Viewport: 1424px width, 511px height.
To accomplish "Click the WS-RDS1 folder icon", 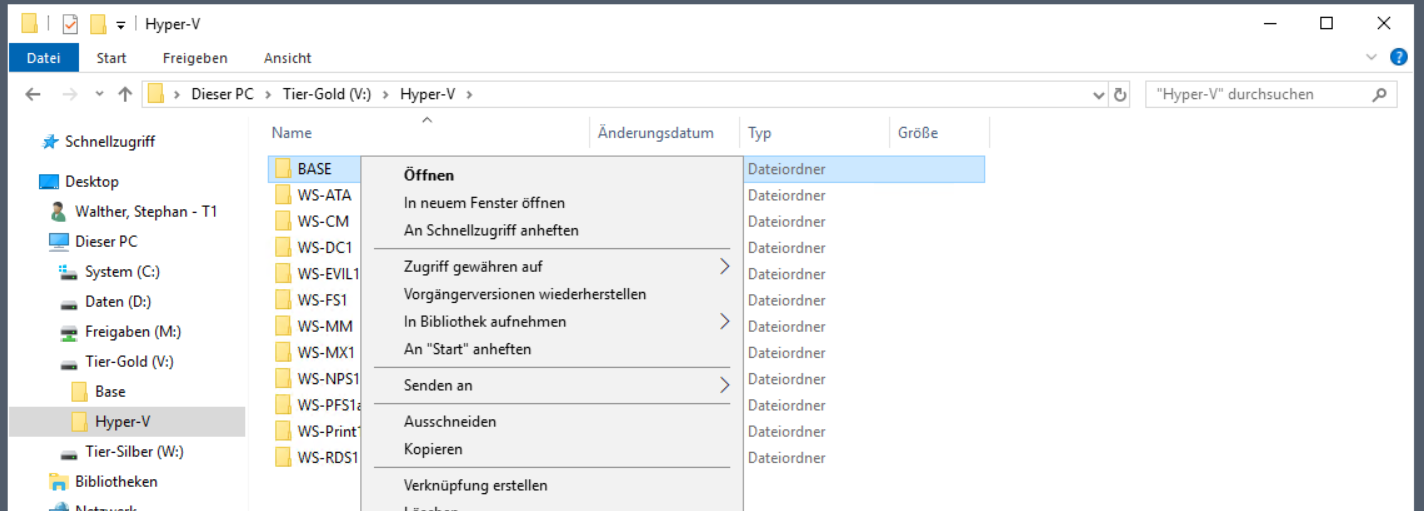I will (x=283, y=458).
